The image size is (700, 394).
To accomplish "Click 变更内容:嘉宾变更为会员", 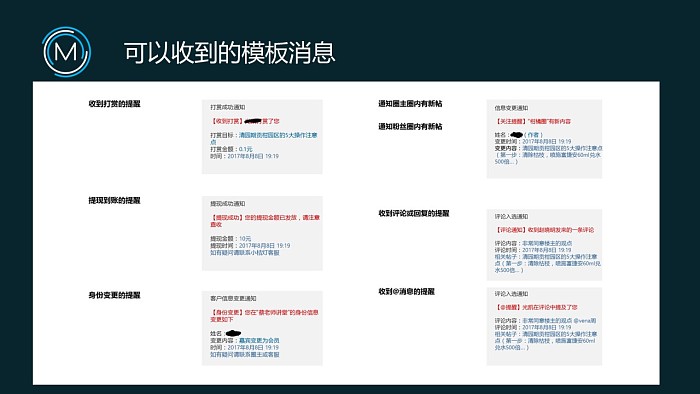I will point(245,340).
